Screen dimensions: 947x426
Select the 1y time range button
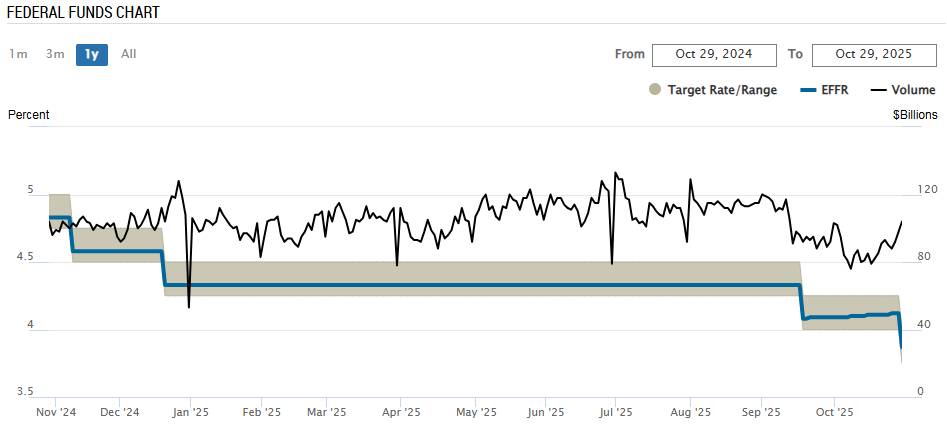(x=92, y=54)
